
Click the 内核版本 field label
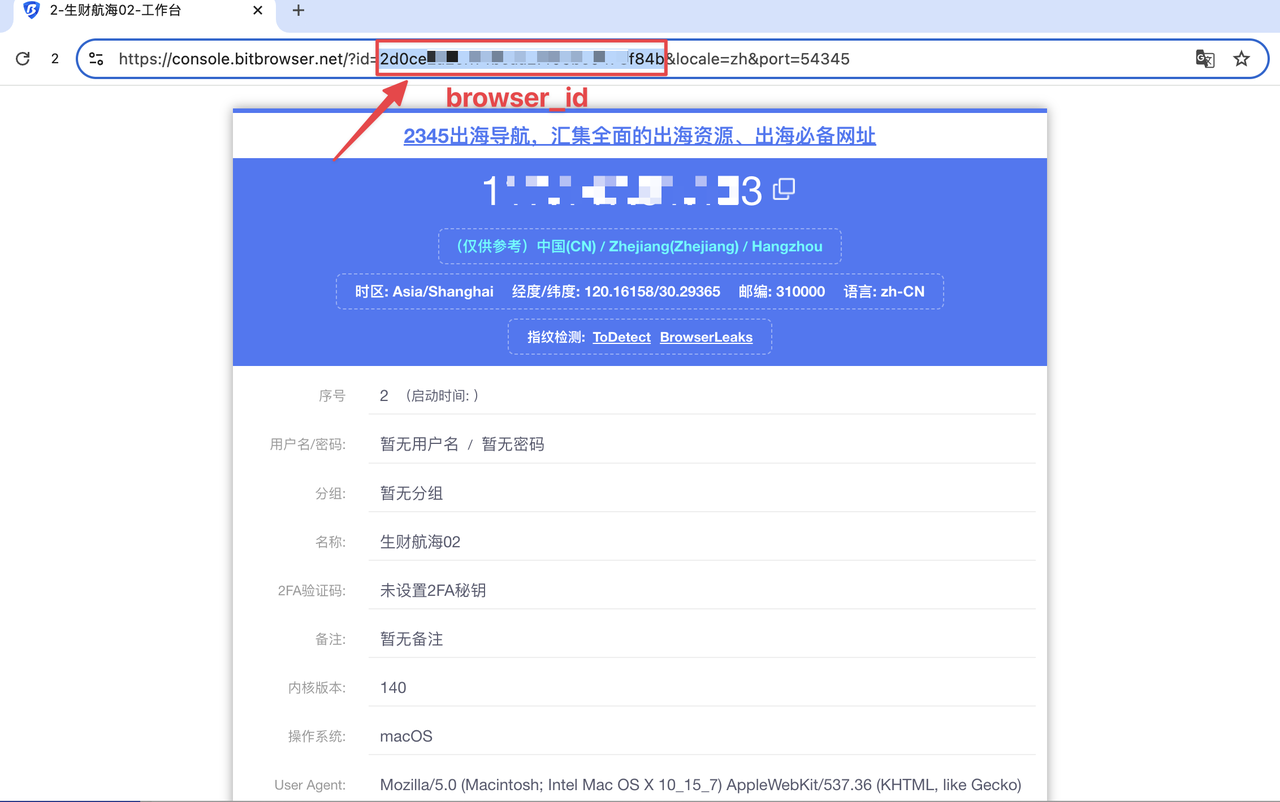pyautogui.click(x=317, y=688)
